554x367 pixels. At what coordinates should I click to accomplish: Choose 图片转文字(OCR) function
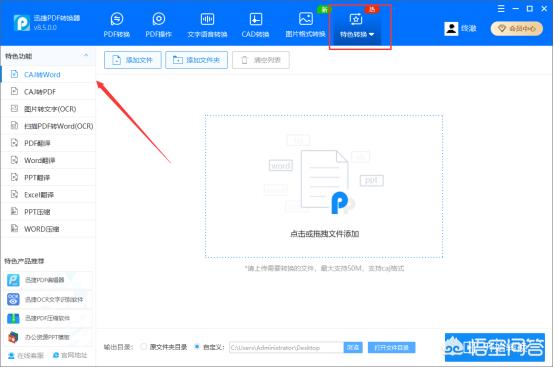point(48,109)
